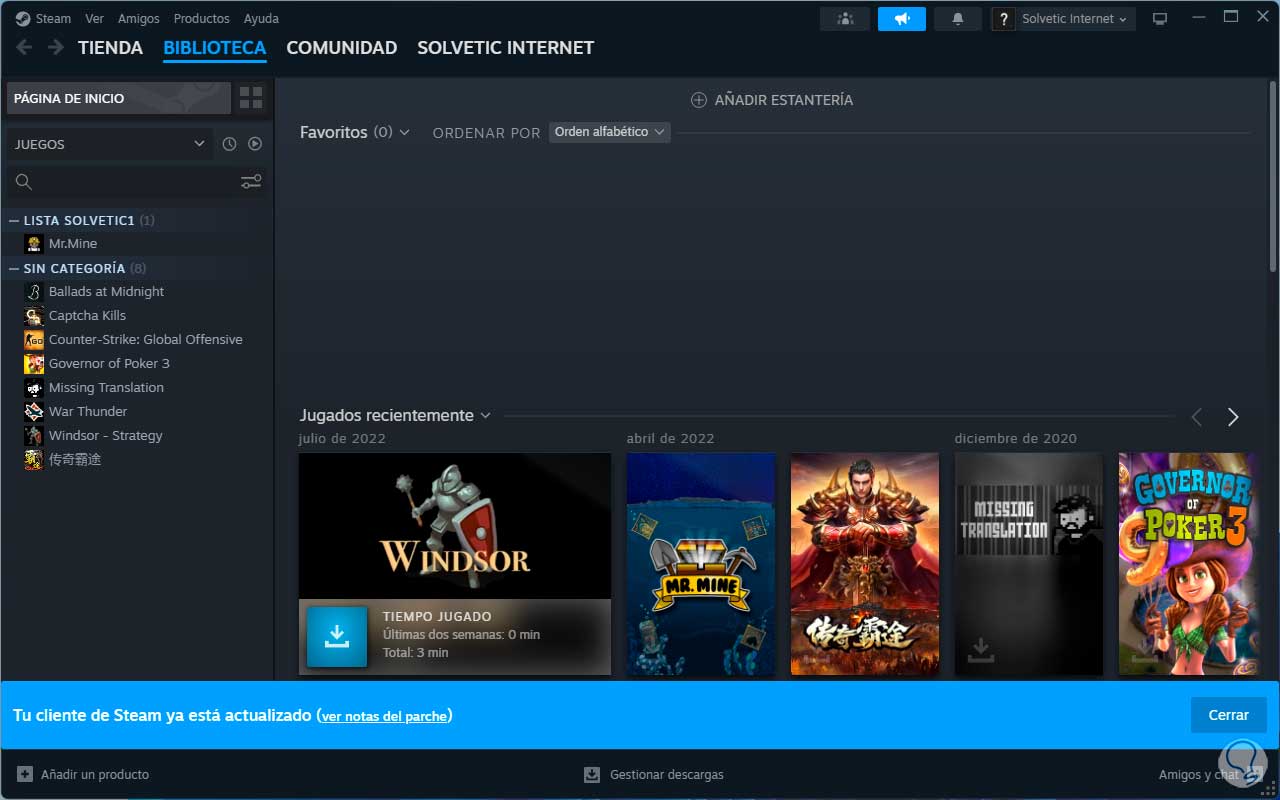The width and height of the screenshot is (1280, 800).
Task: Open the Windsor game cover thumbnail
Action: (455, 526)
